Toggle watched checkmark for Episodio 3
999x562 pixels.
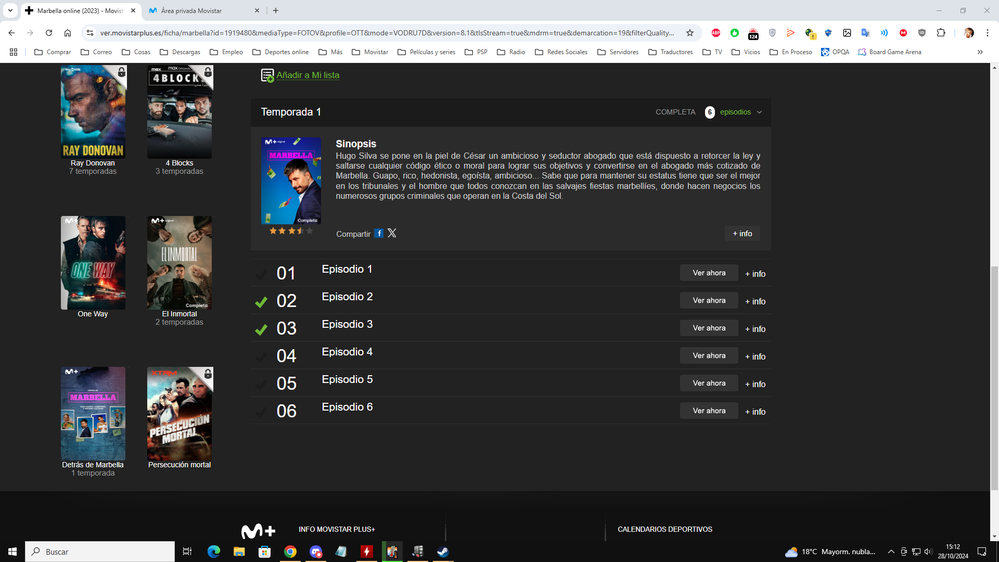pos(261,329)
